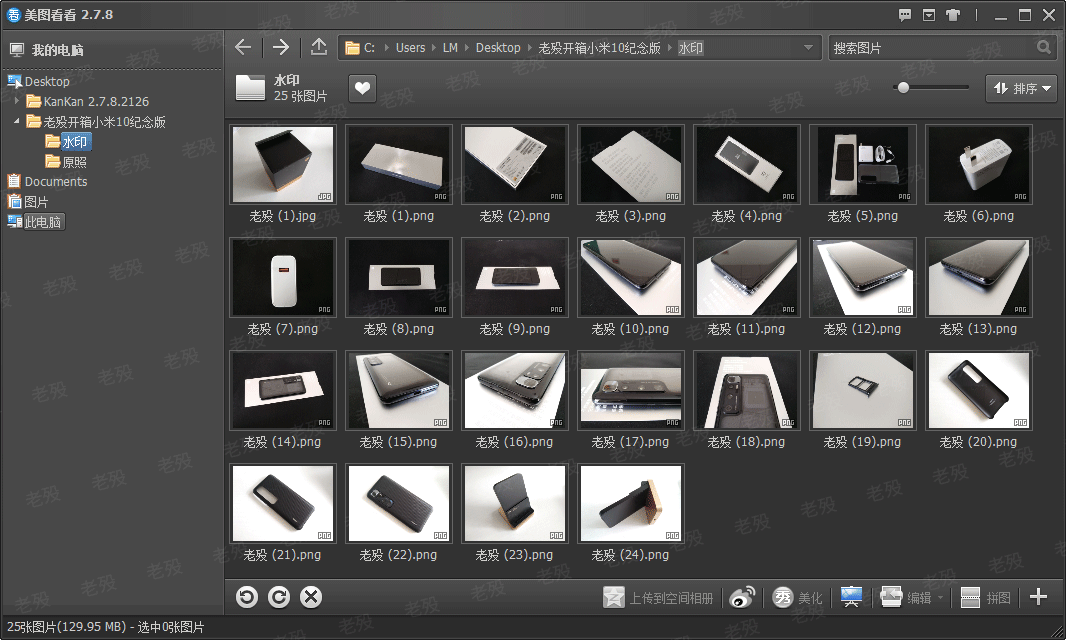Viewport: 1066px width, 640px height.
Task: Open the 排序 sort dropdown
Action: [x=1021, y=88]
